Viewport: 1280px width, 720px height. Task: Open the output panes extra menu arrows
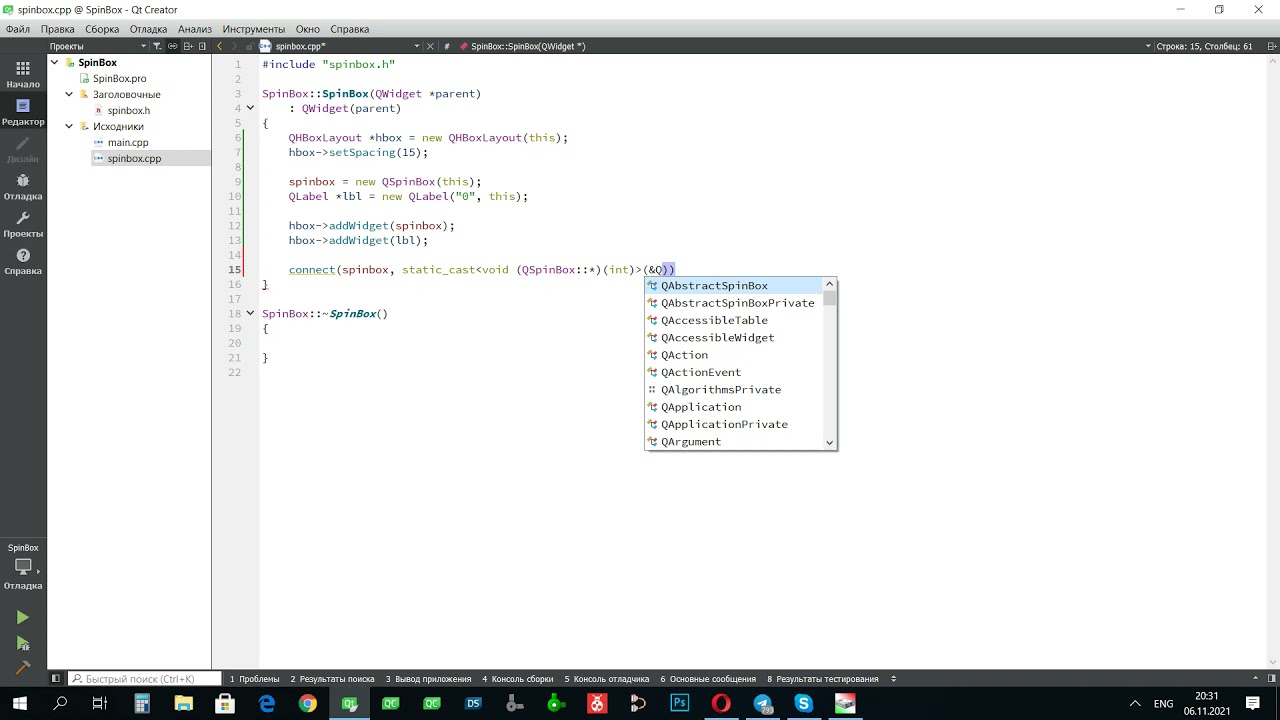893,679
